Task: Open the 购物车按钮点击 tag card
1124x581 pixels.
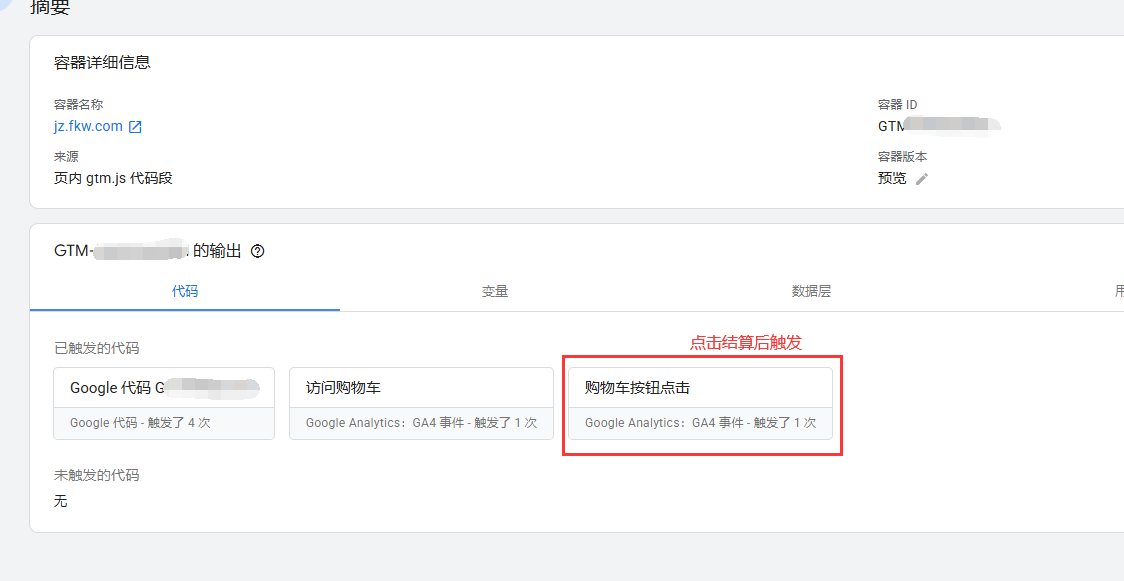Action: [700, 403]
